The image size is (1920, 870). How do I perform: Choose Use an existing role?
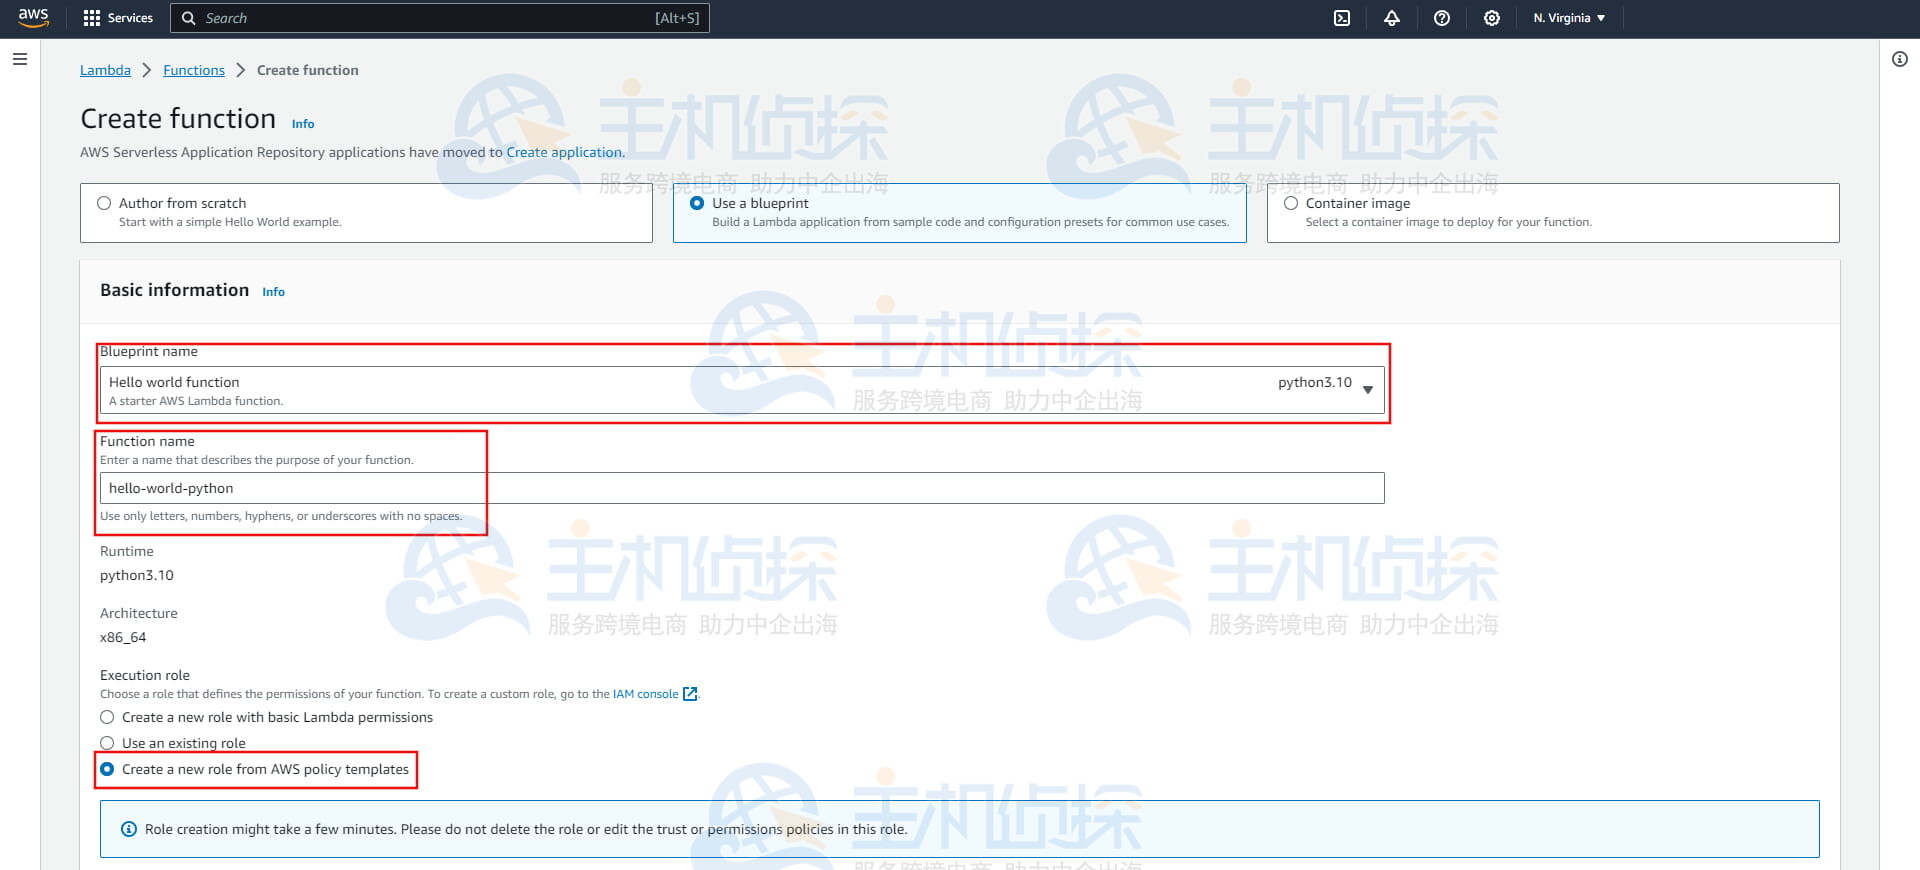(x=107, y=743)
